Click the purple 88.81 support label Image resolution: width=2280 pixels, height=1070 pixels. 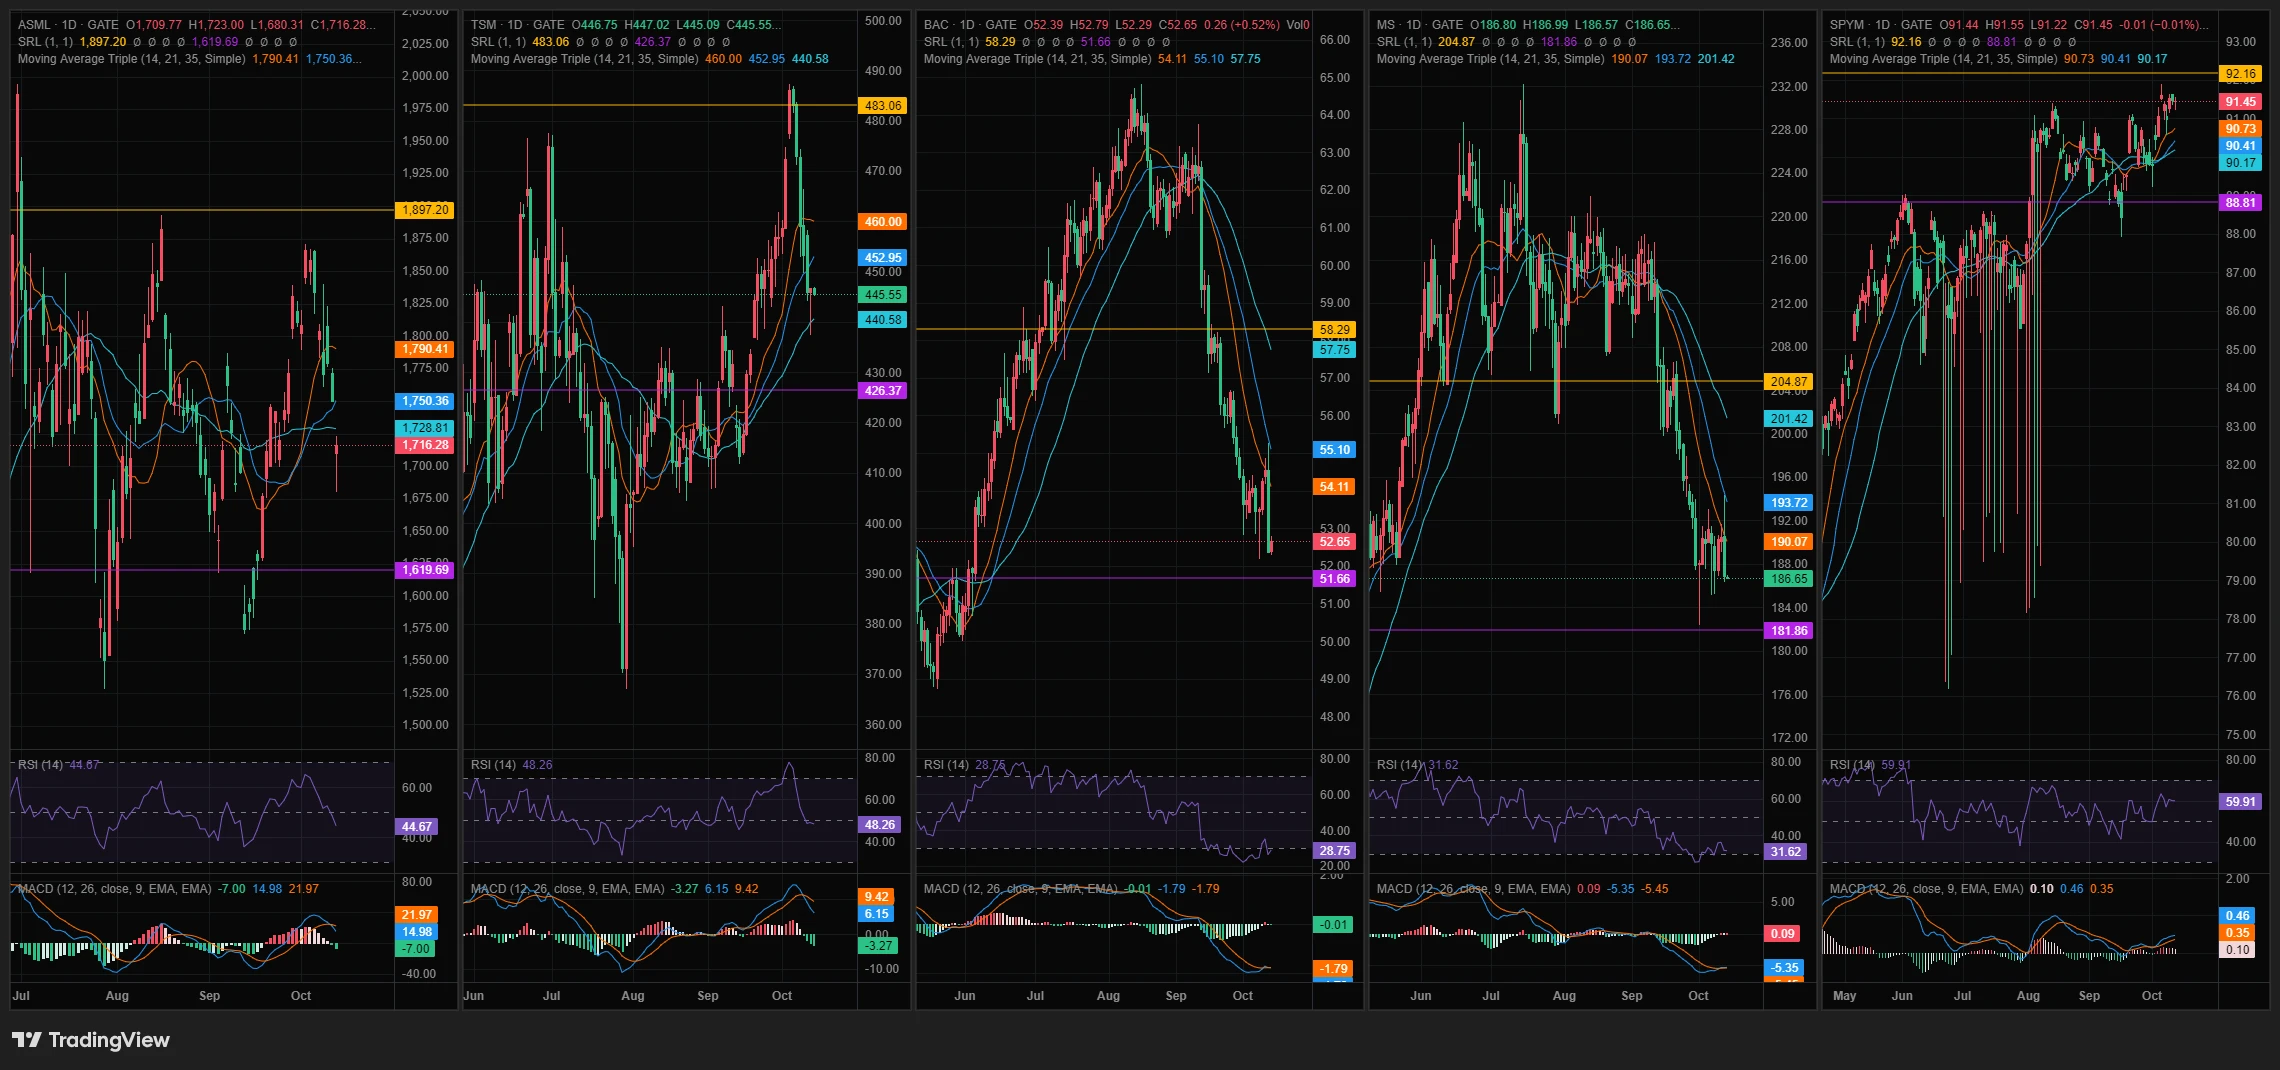[2241, 202]
